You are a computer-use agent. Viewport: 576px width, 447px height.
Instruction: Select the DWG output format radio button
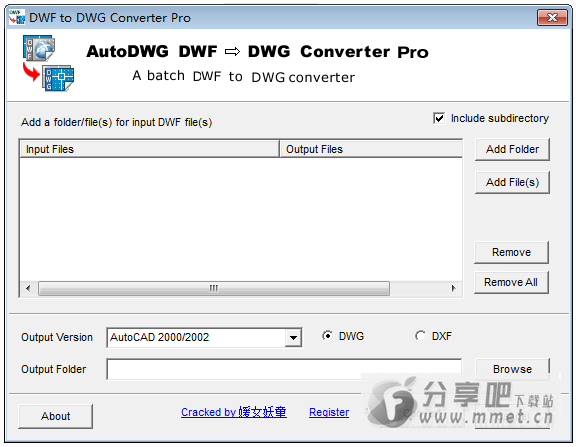click(x=327, y=336)
